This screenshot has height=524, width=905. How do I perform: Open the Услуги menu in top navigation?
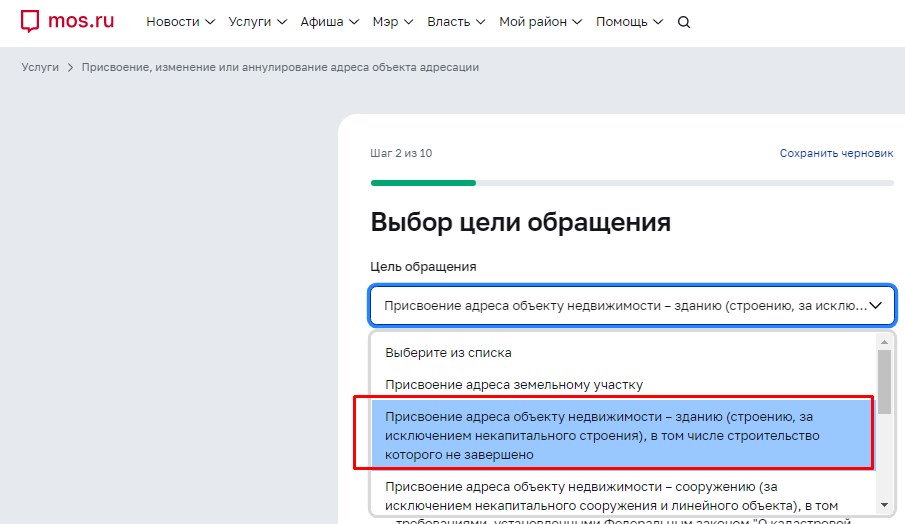(x=257, y=22)
